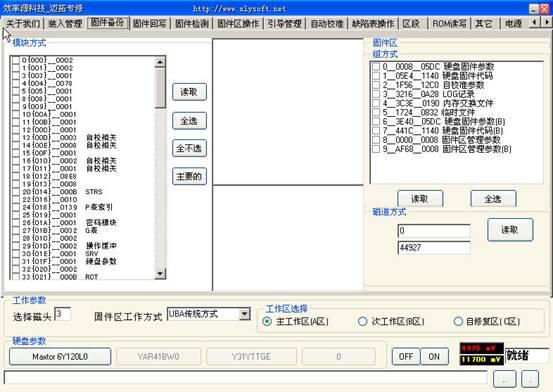The image size is (553, 392).
Task: Switch to 固件回写 tab
Action: 150,24
